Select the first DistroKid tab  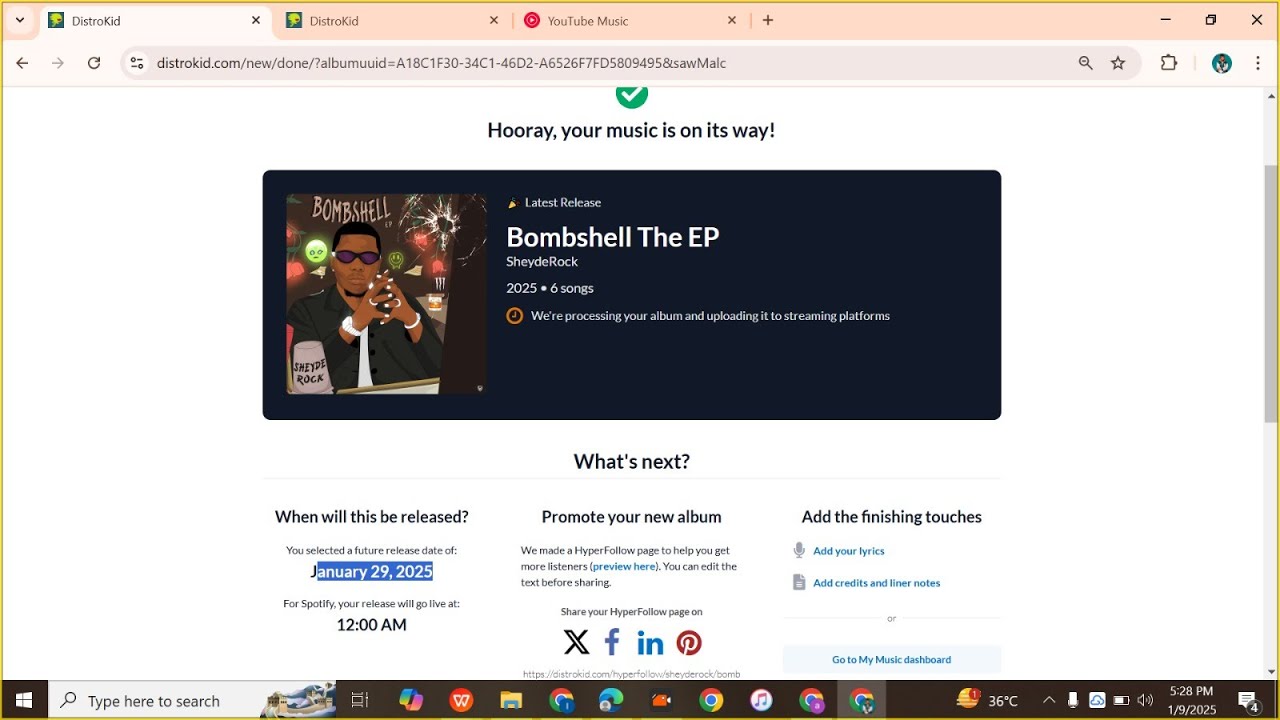(154, 20)
